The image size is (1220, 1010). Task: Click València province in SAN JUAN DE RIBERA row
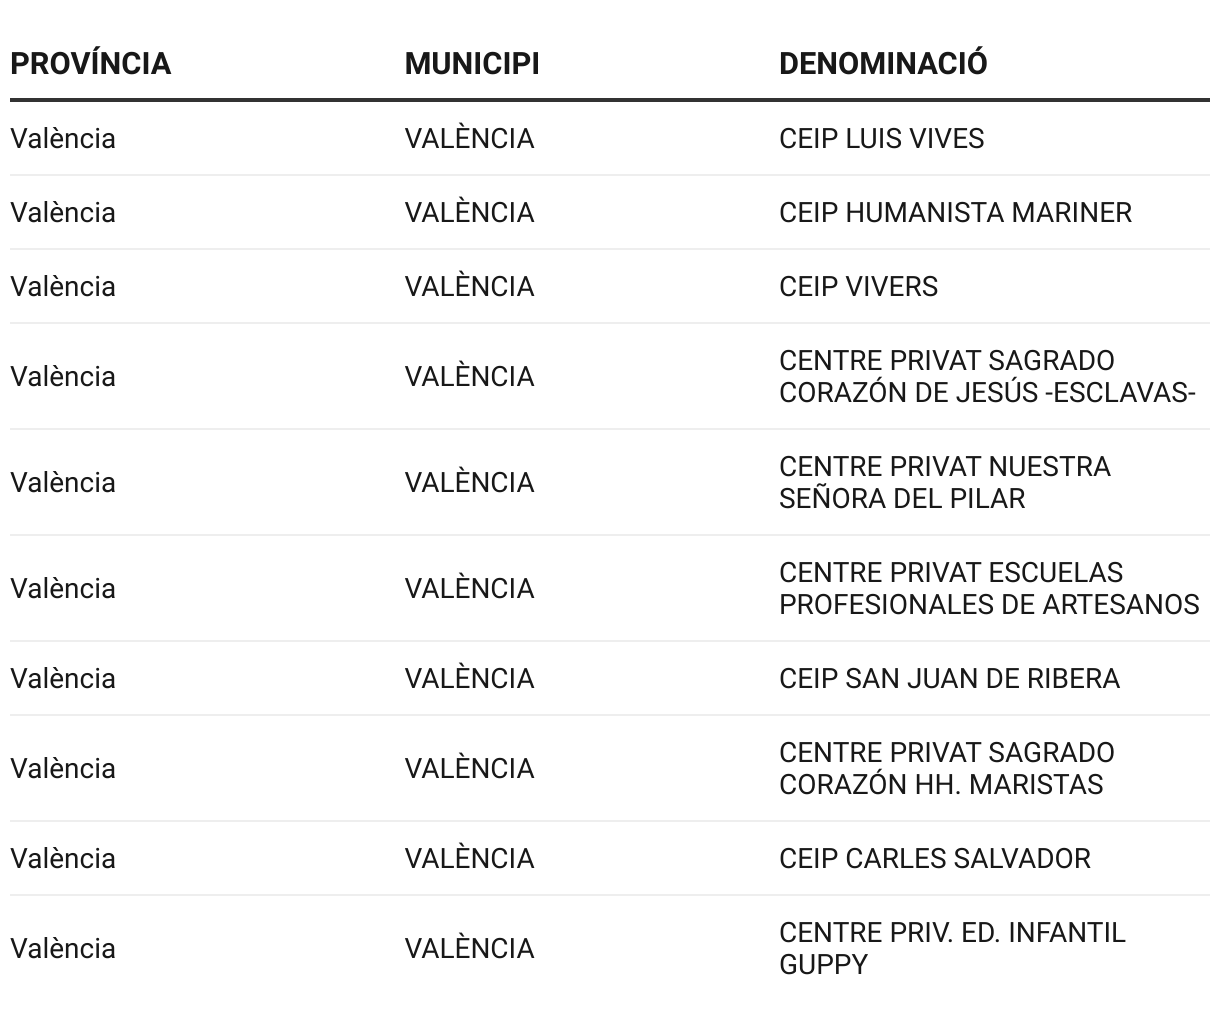coord(63,678)
